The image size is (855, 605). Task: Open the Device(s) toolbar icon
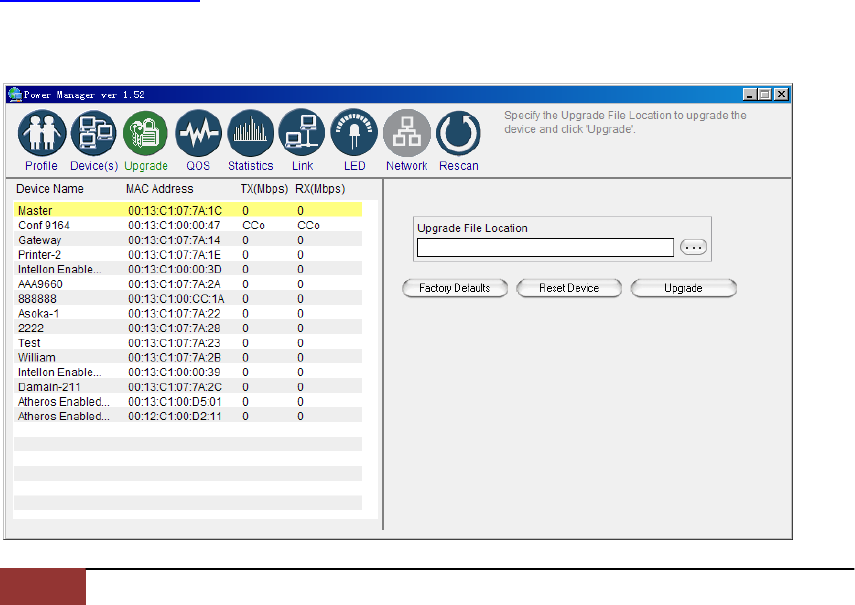pyautogui.click(x=94, y=133)
